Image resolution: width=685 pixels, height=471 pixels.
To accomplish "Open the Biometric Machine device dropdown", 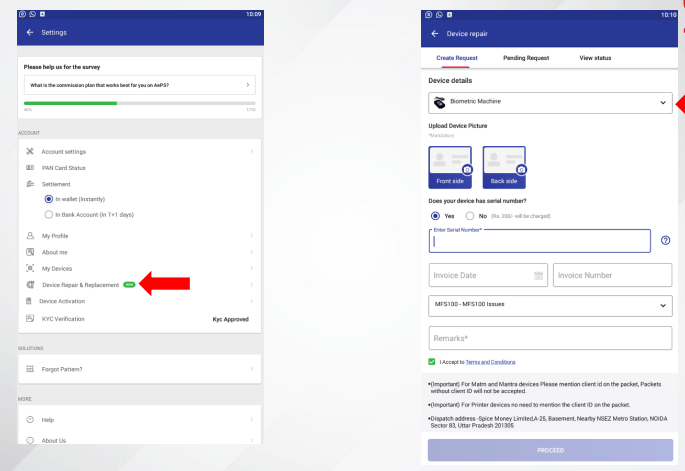I will [x=550, y=103].
